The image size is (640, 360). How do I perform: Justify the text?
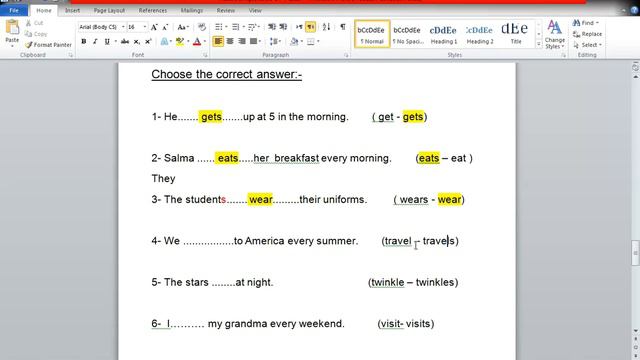(253, 41)
